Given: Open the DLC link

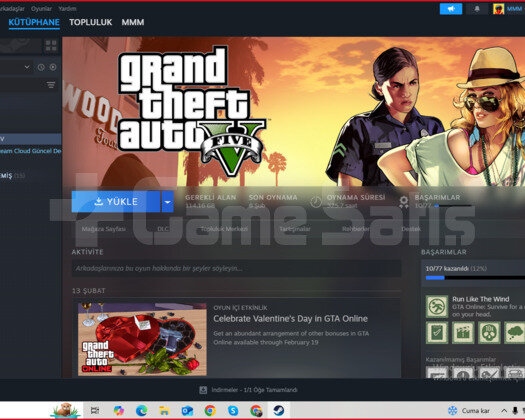Looking at the screenshot, I should [x=163, y=229].
